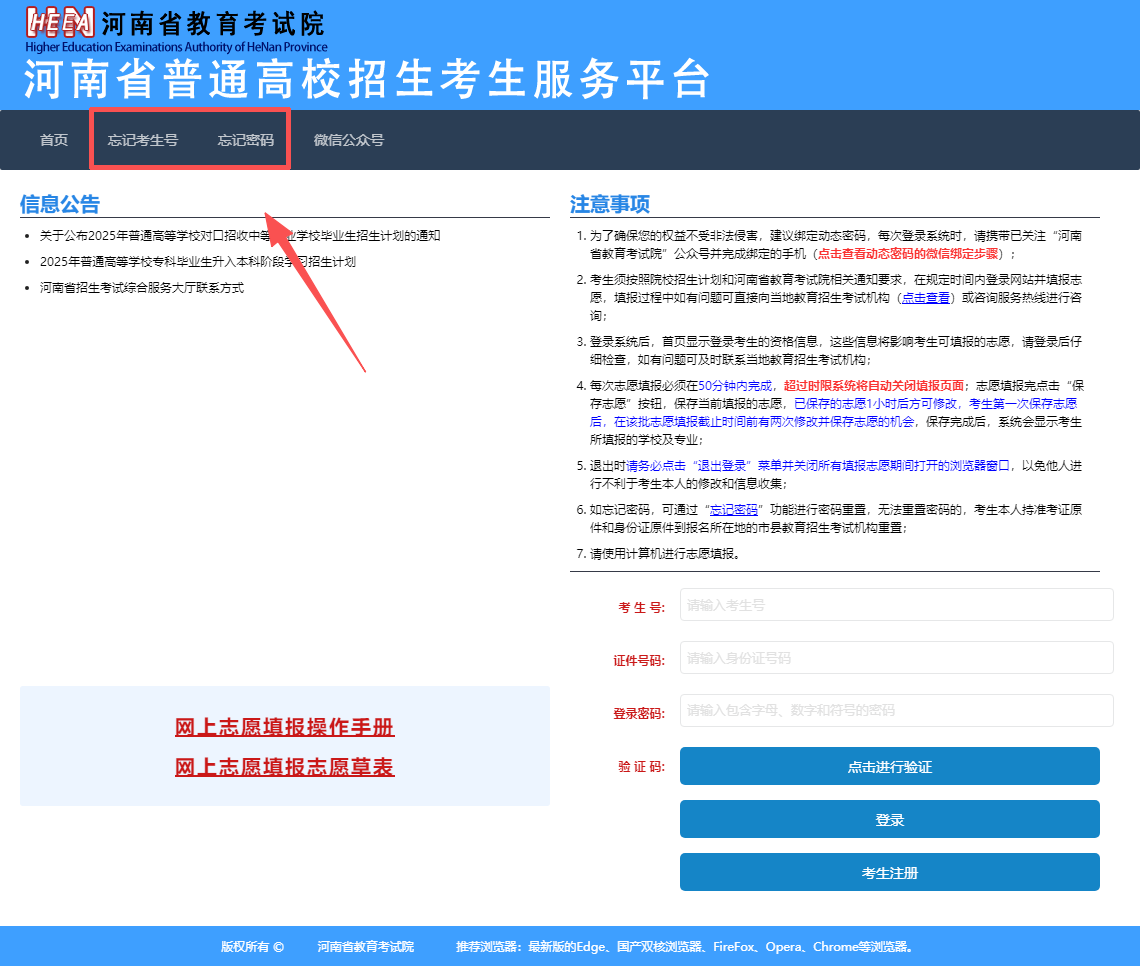Focus the 证件号码 ID number field
Image resolution: width=1140 pixels, height=966 pixels.
pos(896,658)
